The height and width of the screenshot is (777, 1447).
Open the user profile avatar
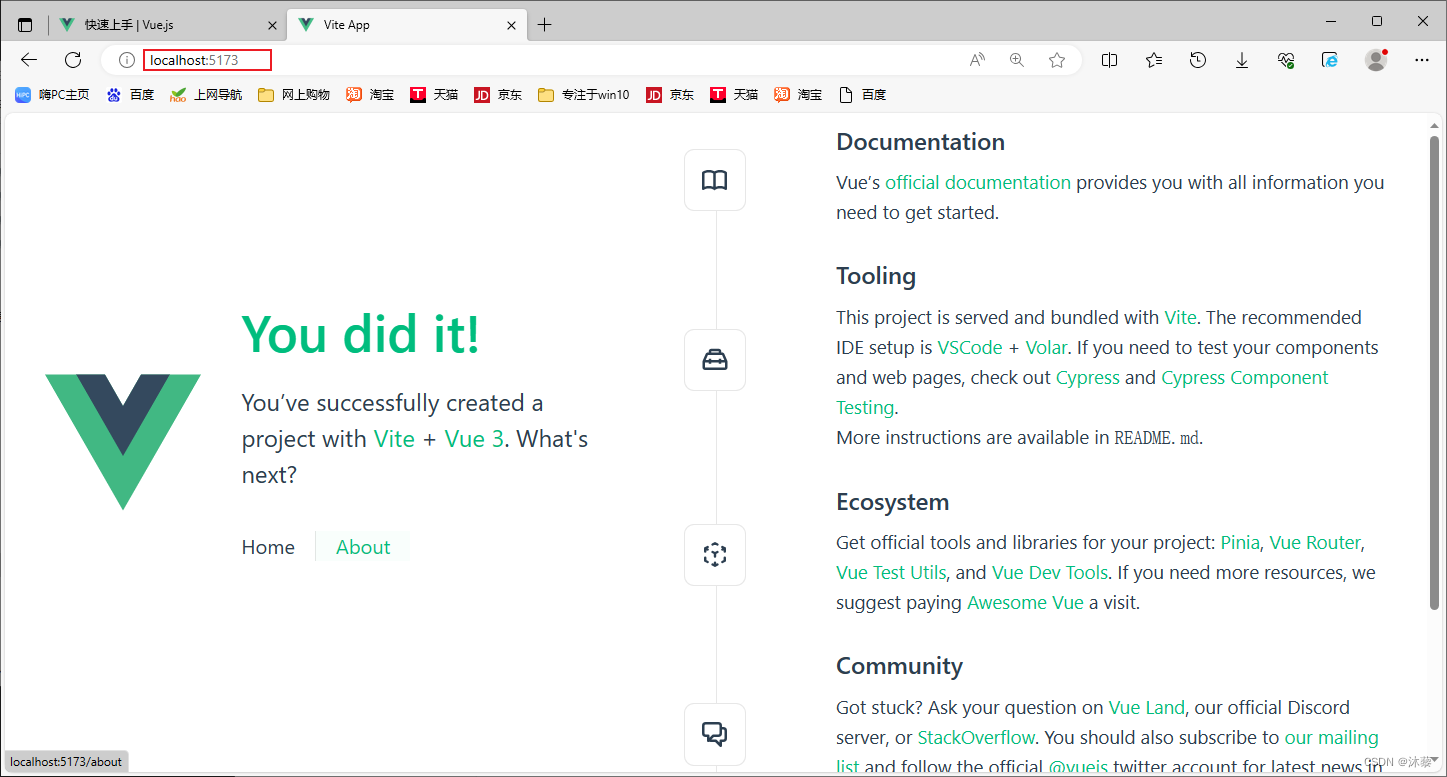point(1376,60)
